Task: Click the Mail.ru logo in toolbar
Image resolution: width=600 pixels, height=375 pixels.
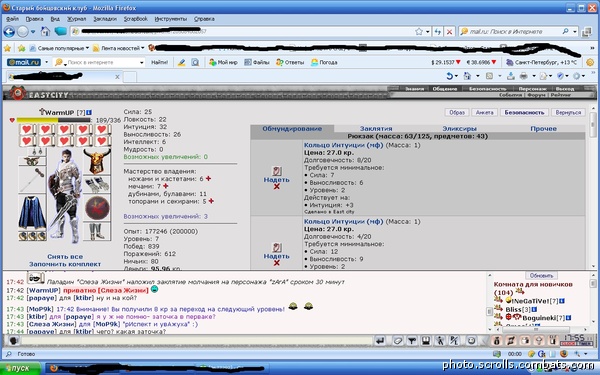Action: coord(24,62)
